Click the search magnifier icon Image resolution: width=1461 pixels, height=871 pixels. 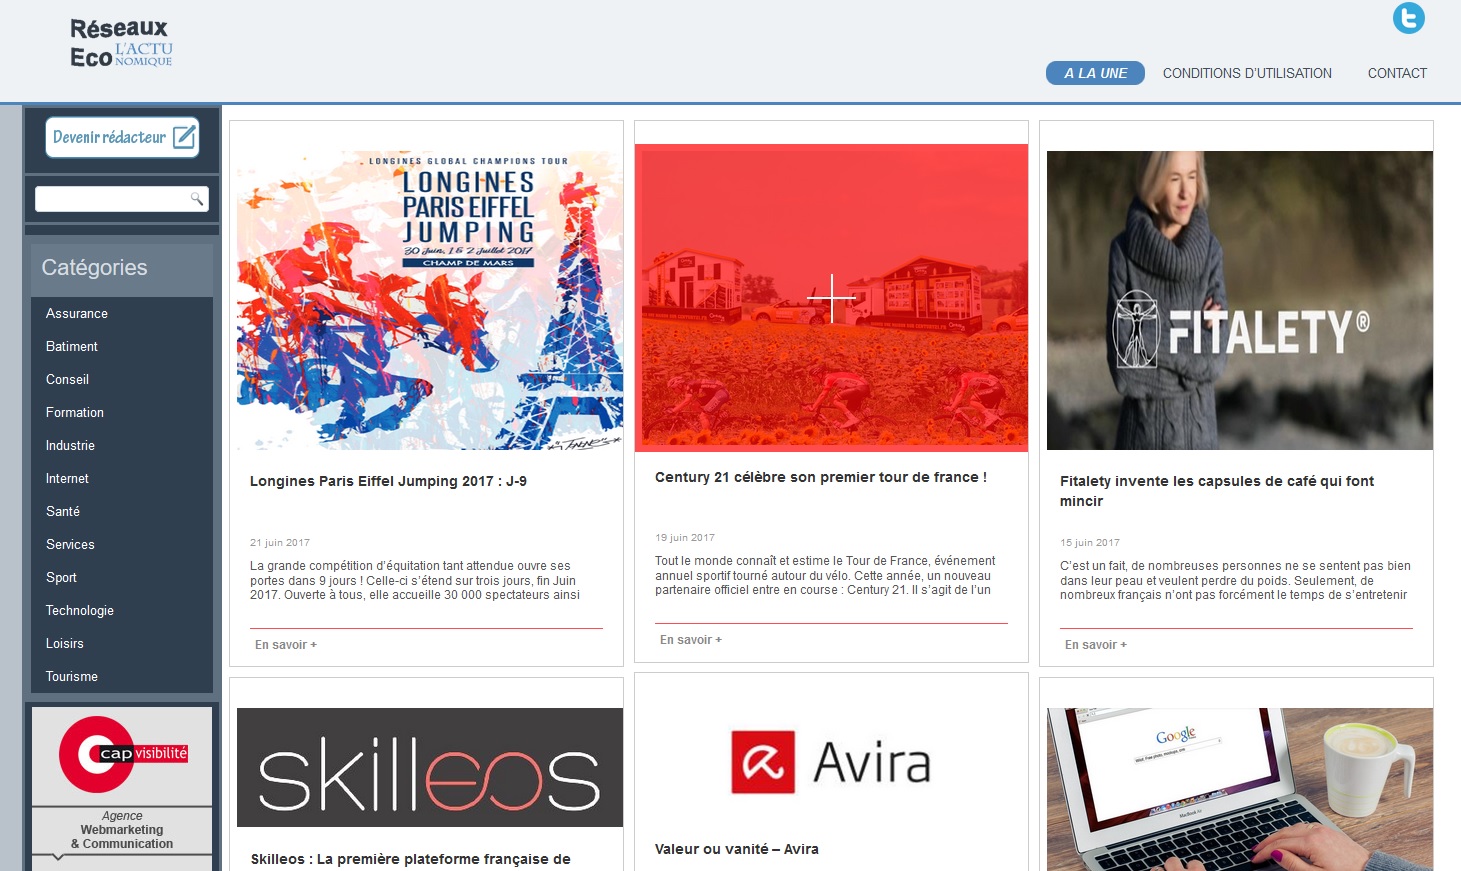pos(196,199)
